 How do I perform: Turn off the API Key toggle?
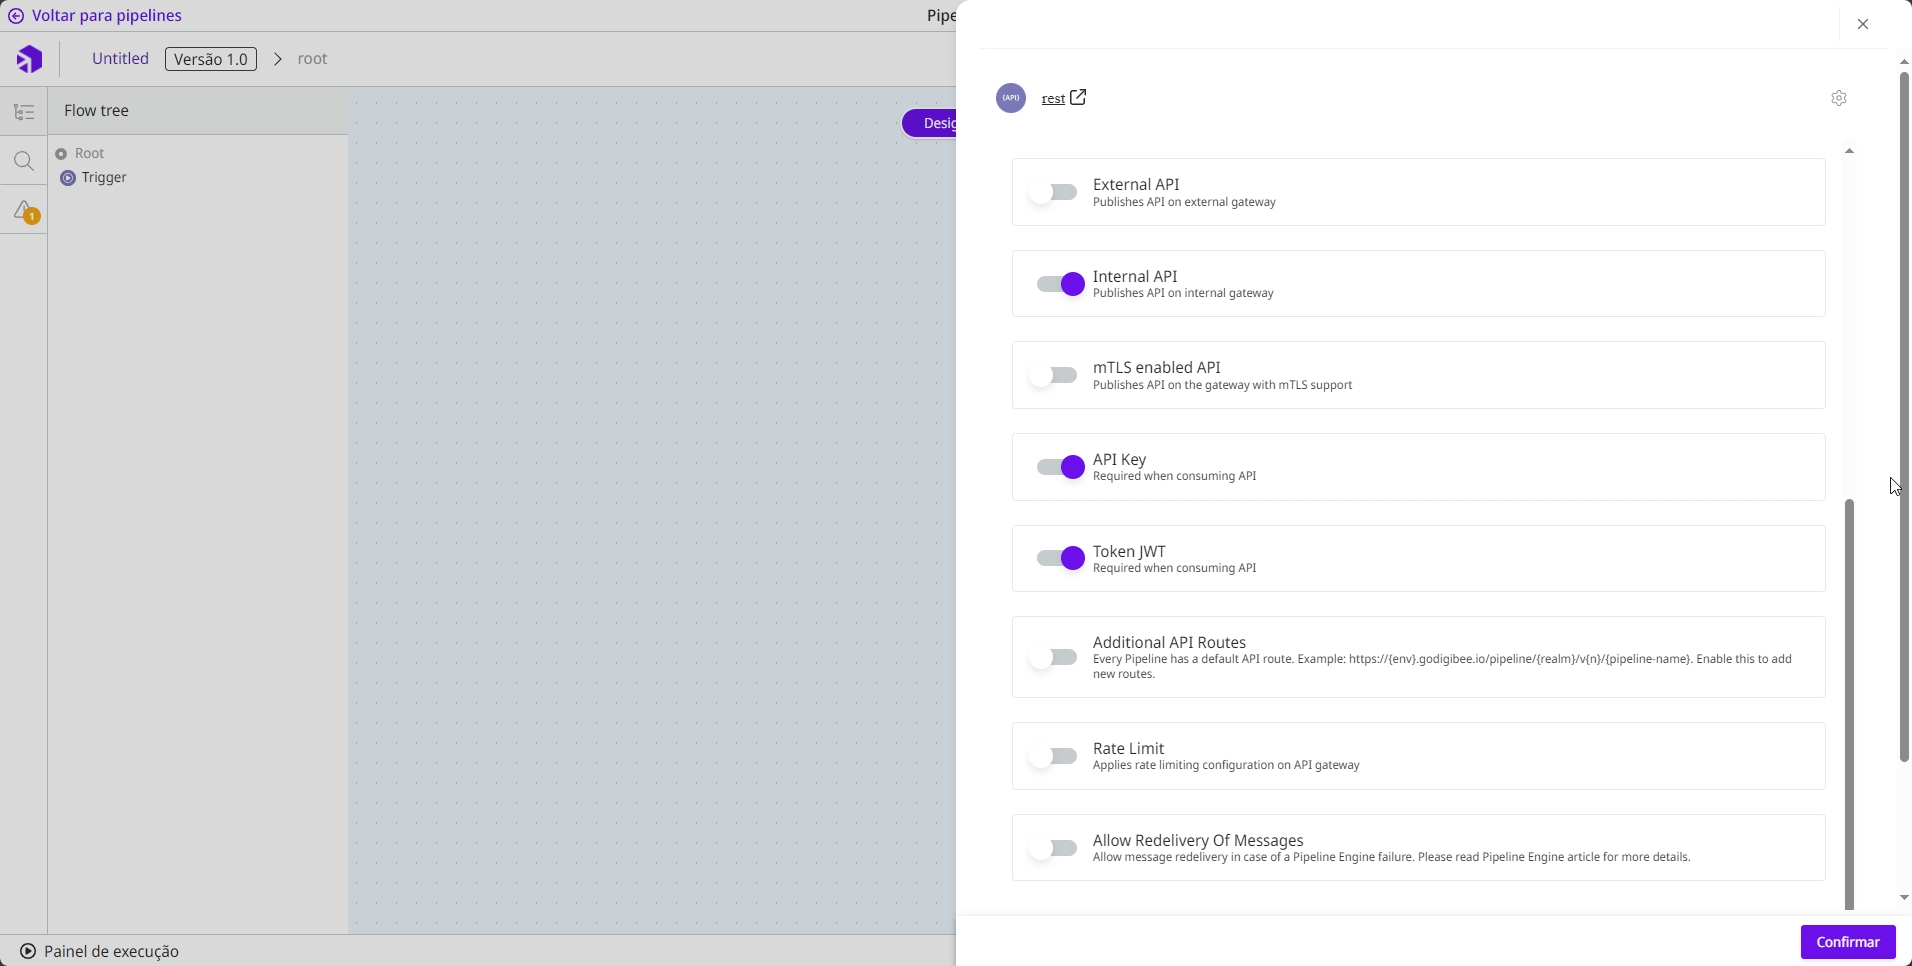tap(1060, 467)
